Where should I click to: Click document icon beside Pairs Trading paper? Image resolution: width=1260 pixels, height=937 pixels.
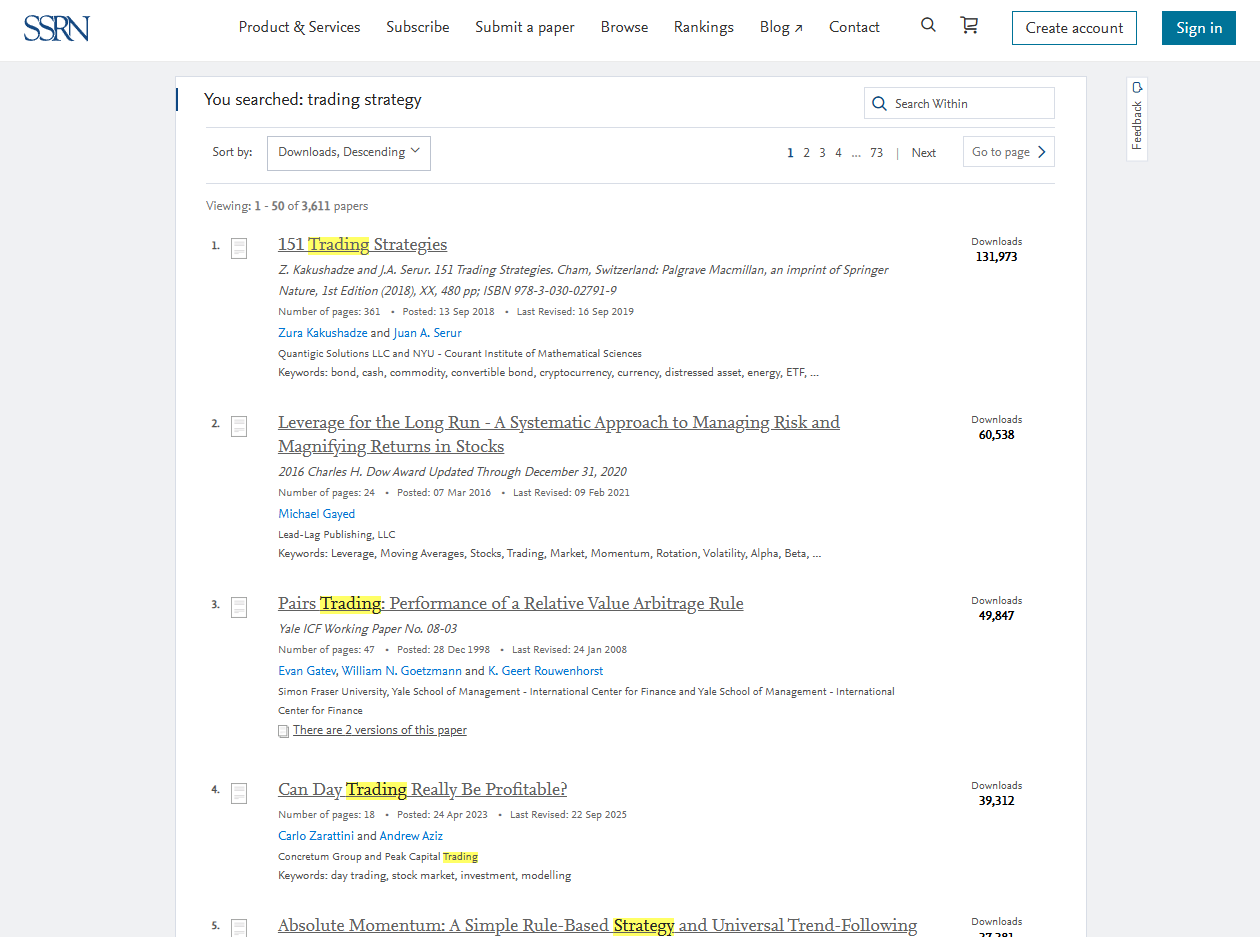click(x=239, y=607)
